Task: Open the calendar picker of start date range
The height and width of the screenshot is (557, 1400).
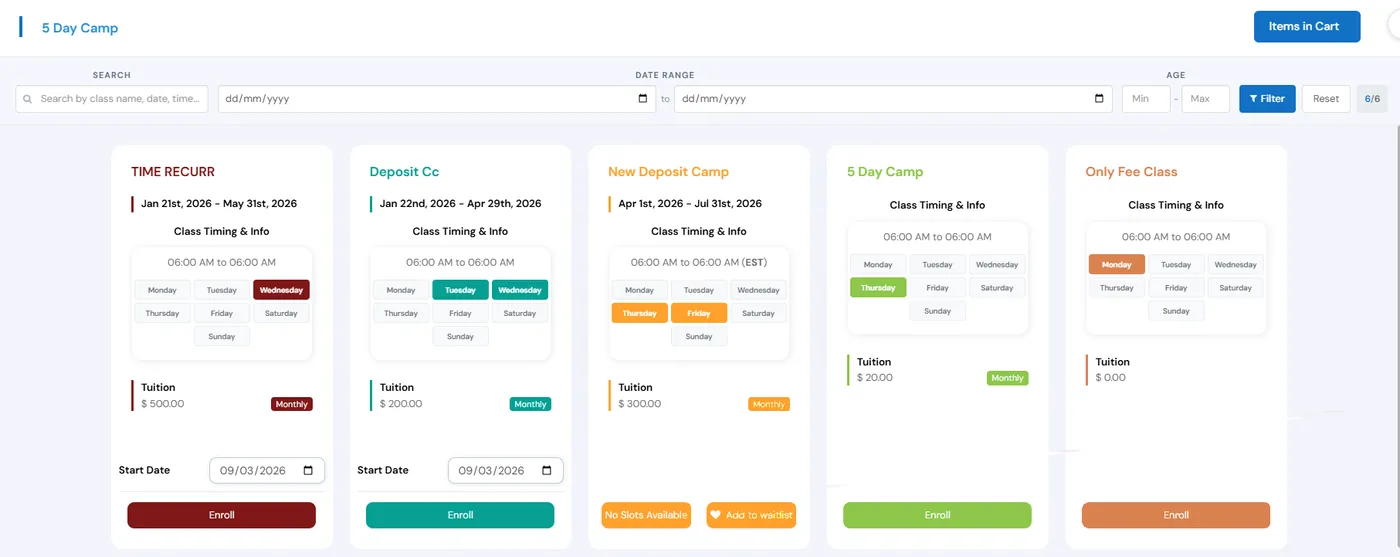Action: [643, 99]
